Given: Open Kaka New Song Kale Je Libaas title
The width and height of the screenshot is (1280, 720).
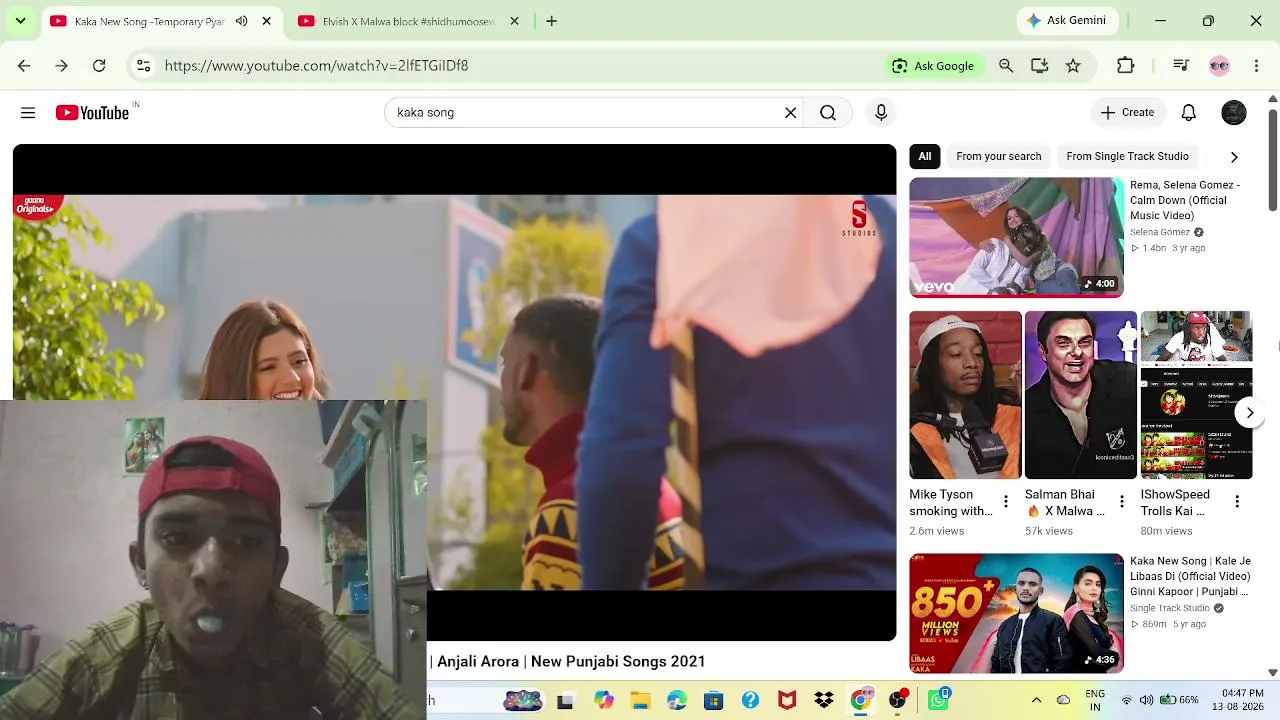Looking at the screenshot, I should click(x=1190, y=576).
